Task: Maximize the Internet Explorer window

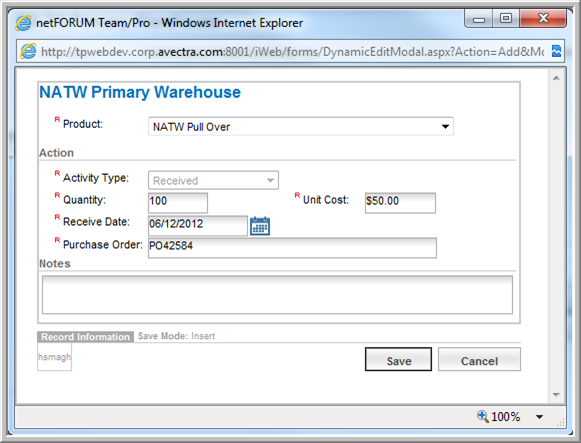Action: 506,18
